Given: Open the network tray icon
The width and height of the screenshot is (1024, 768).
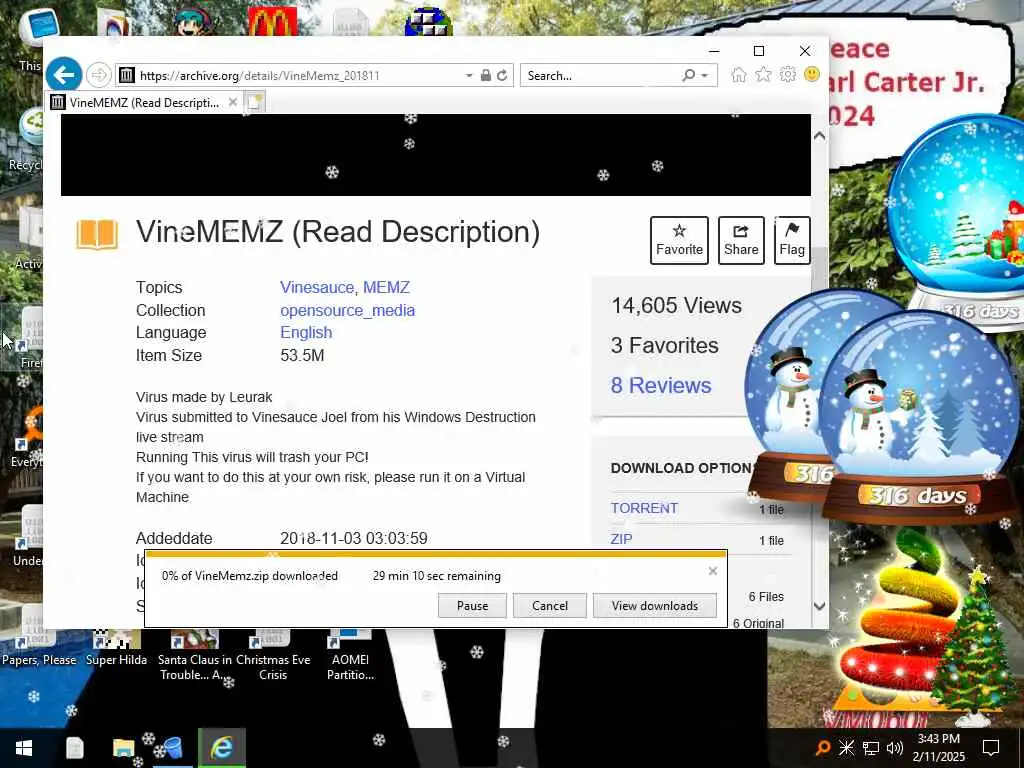Looking at the screenshot, I should point(871,748).
